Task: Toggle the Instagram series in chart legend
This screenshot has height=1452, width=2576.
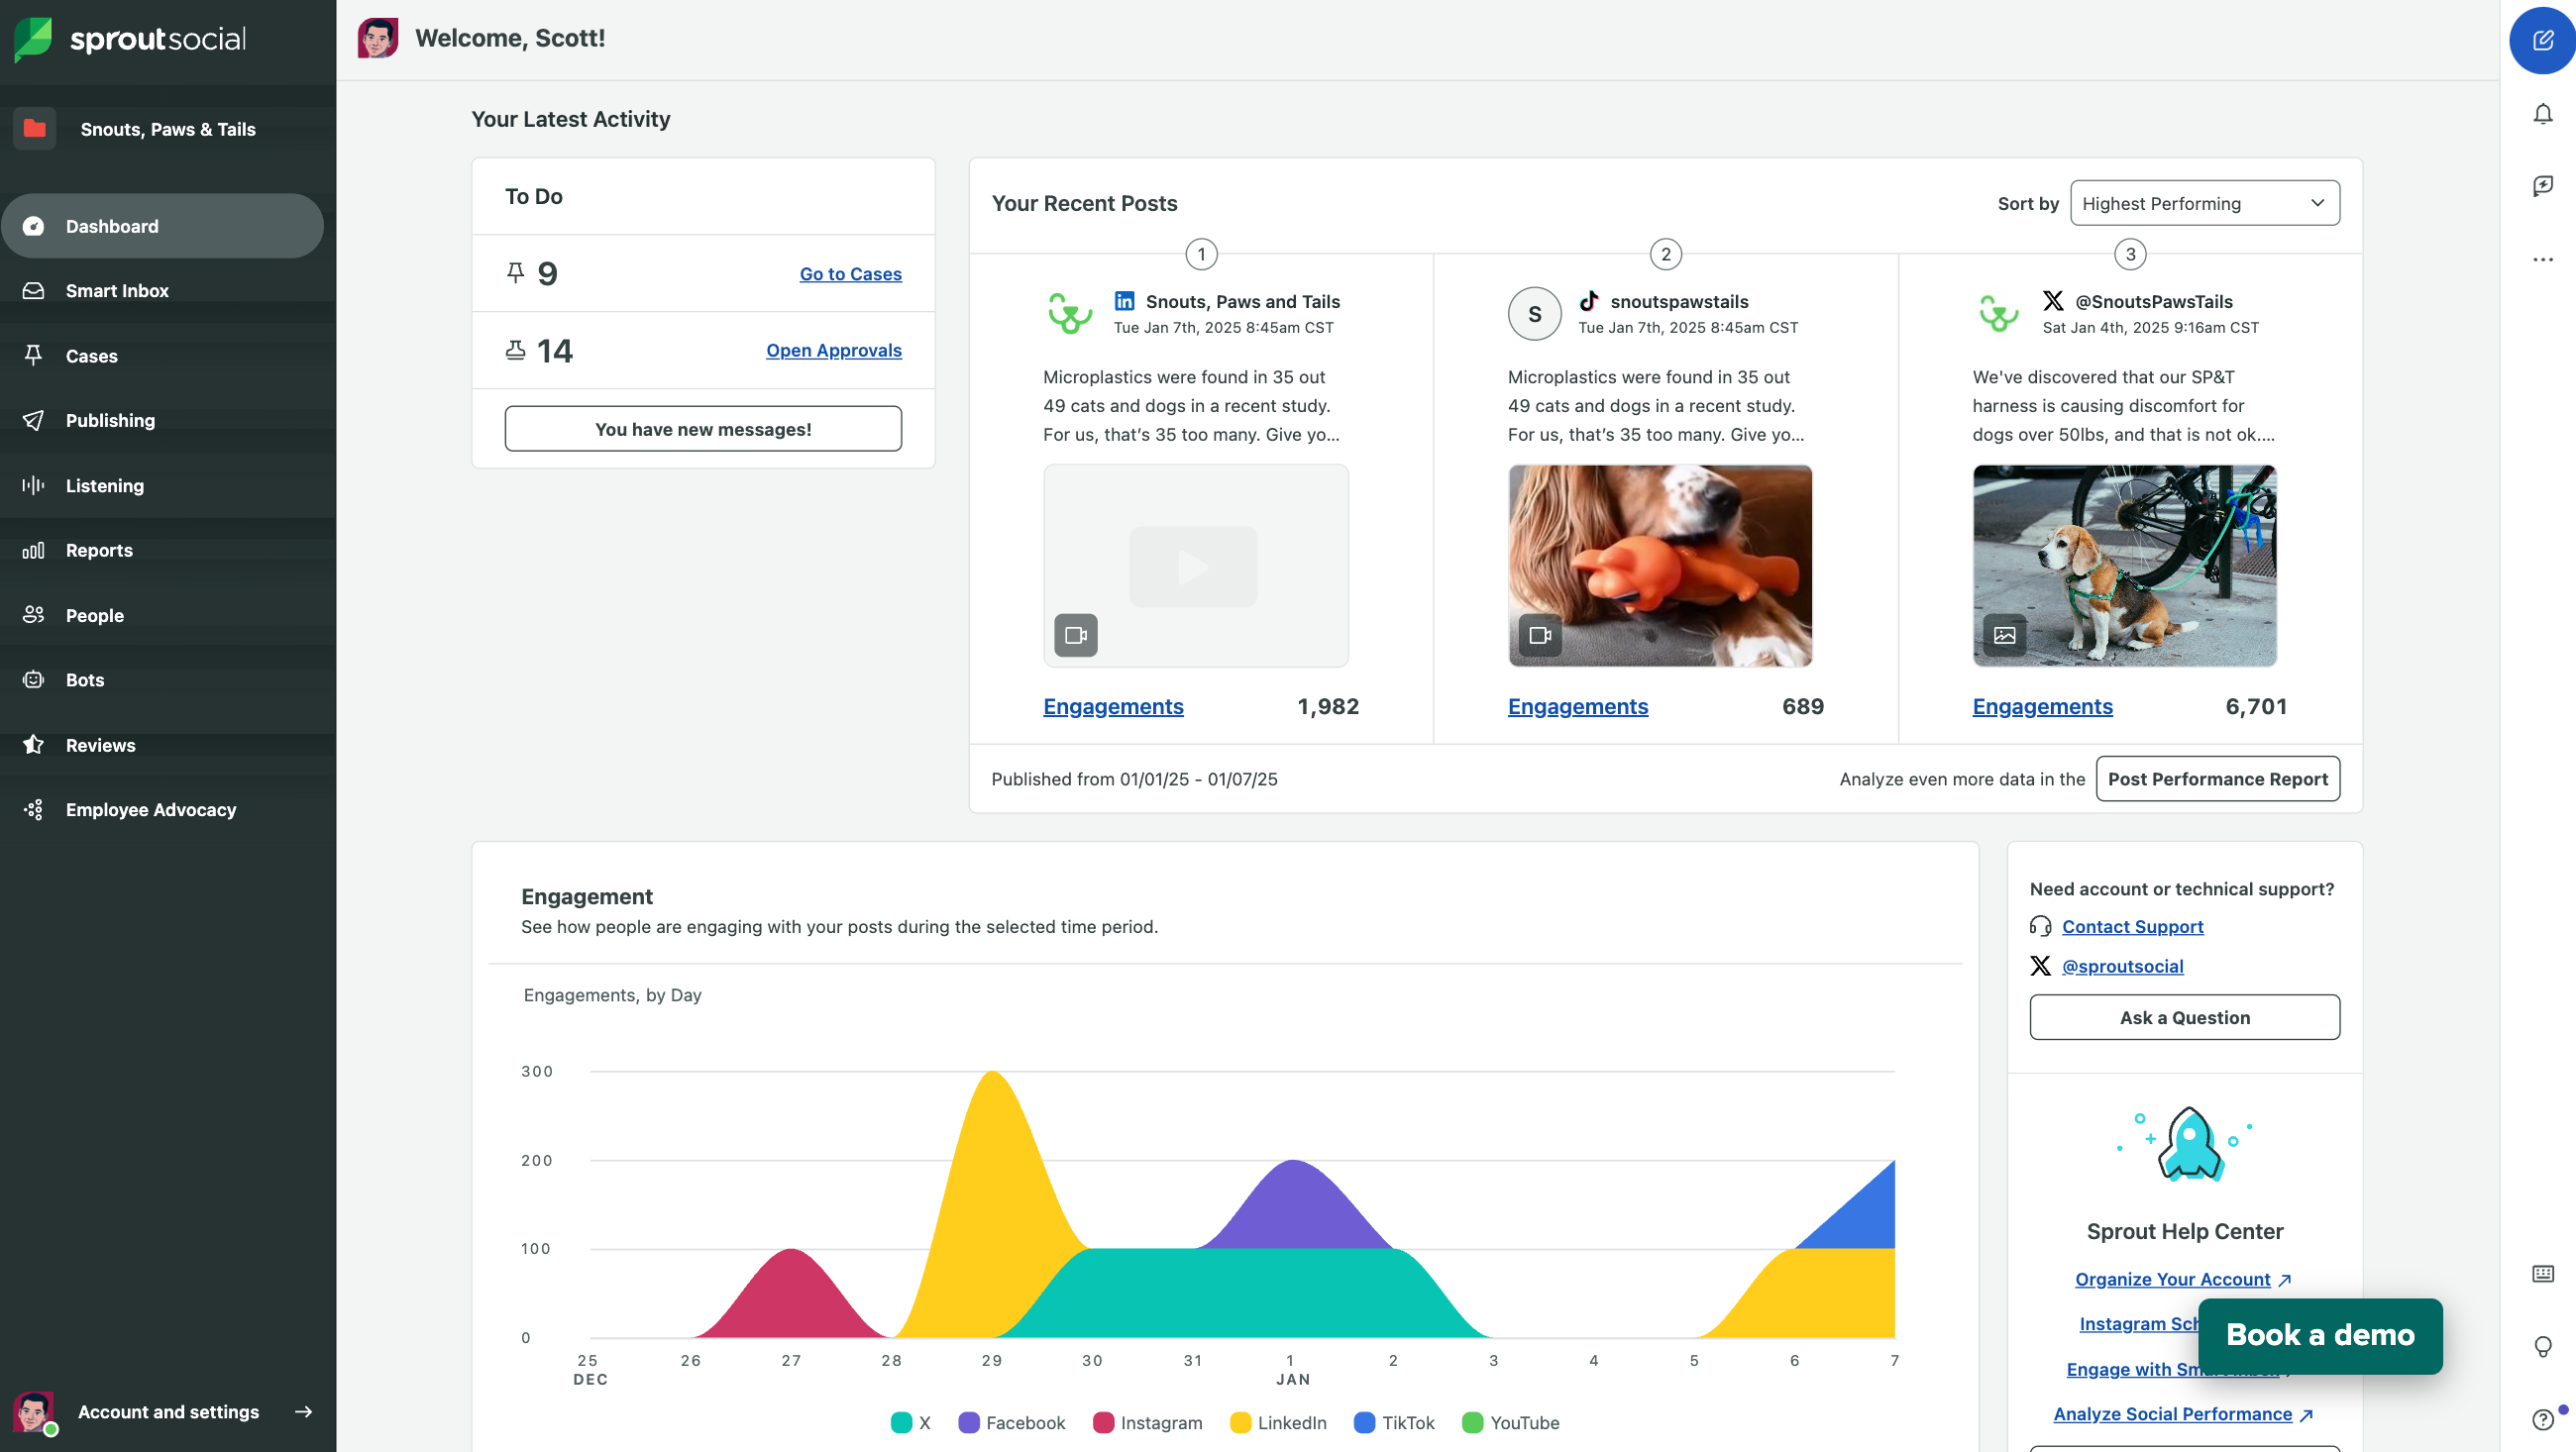Action: coord(1148,1423)
